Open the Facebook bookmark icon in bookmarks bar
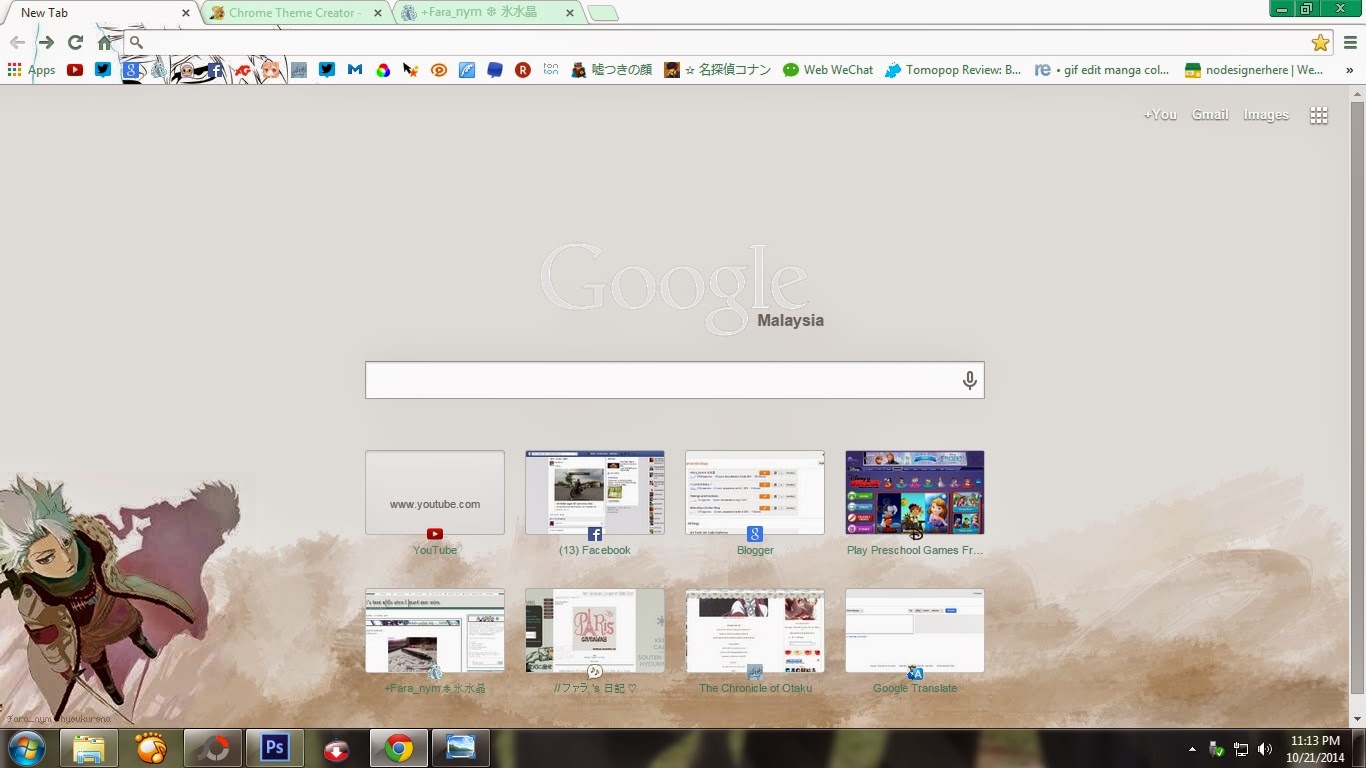Viewport: 1366px width, 768px height. click(x=215, y=70)
